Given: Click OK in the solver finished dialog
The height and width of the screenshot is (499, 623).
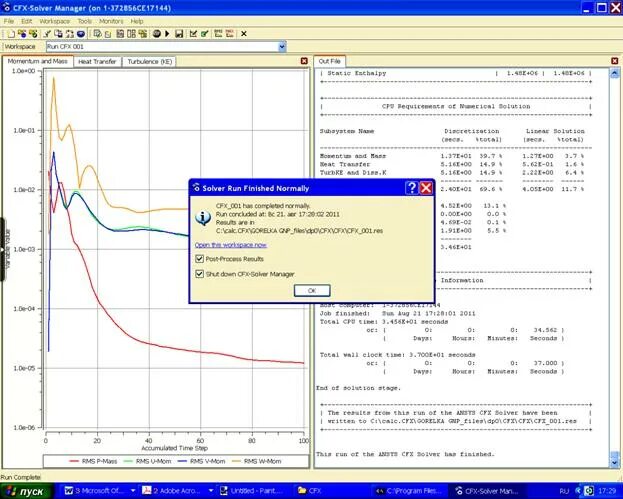Looking at the screenshot, I should pos(312,290).
